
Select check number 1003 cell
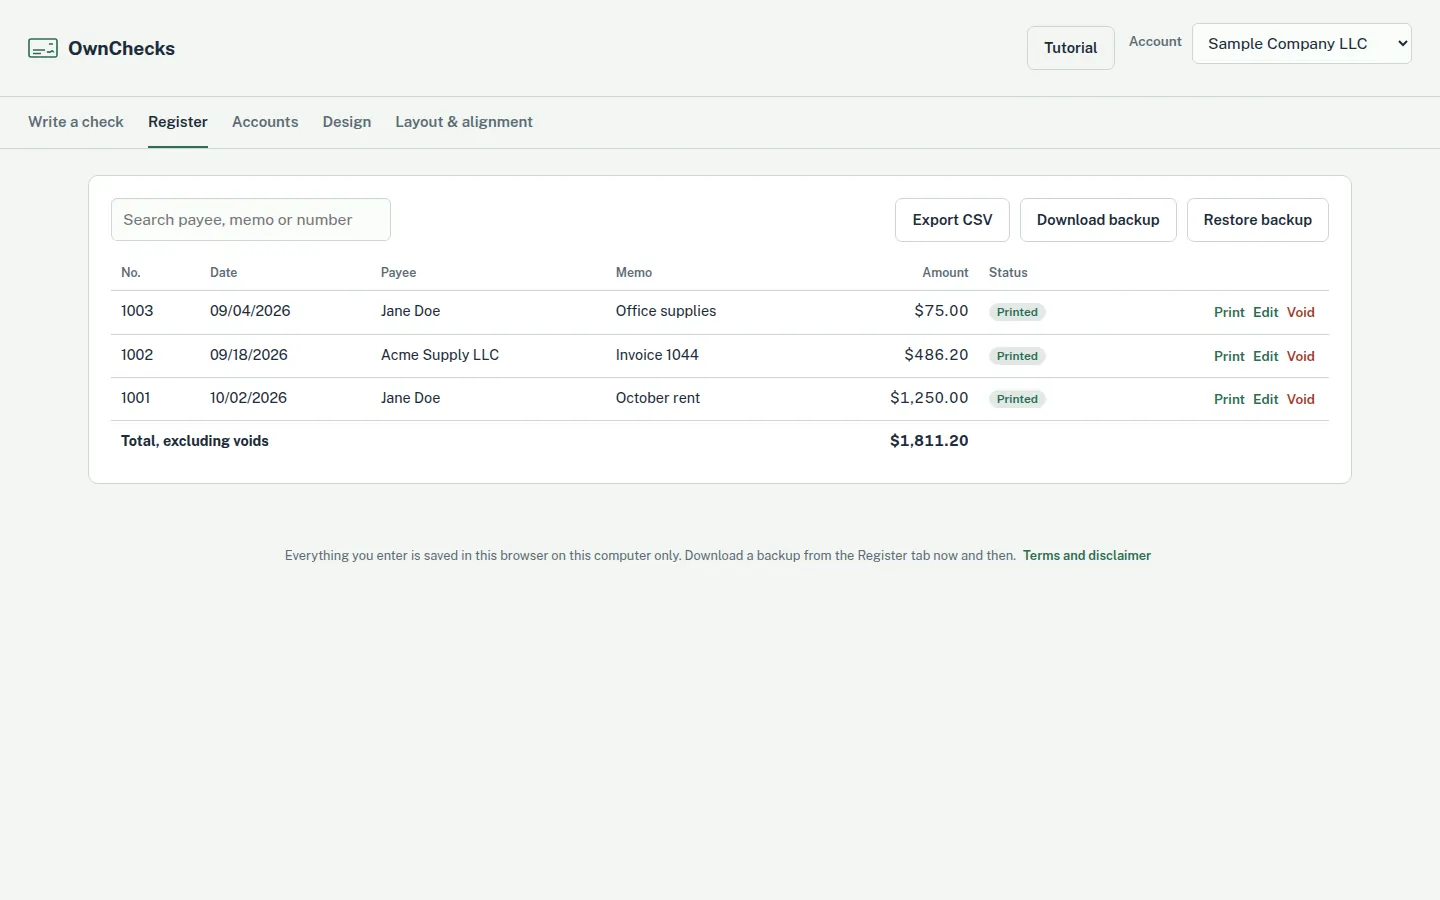coord(137,311)
